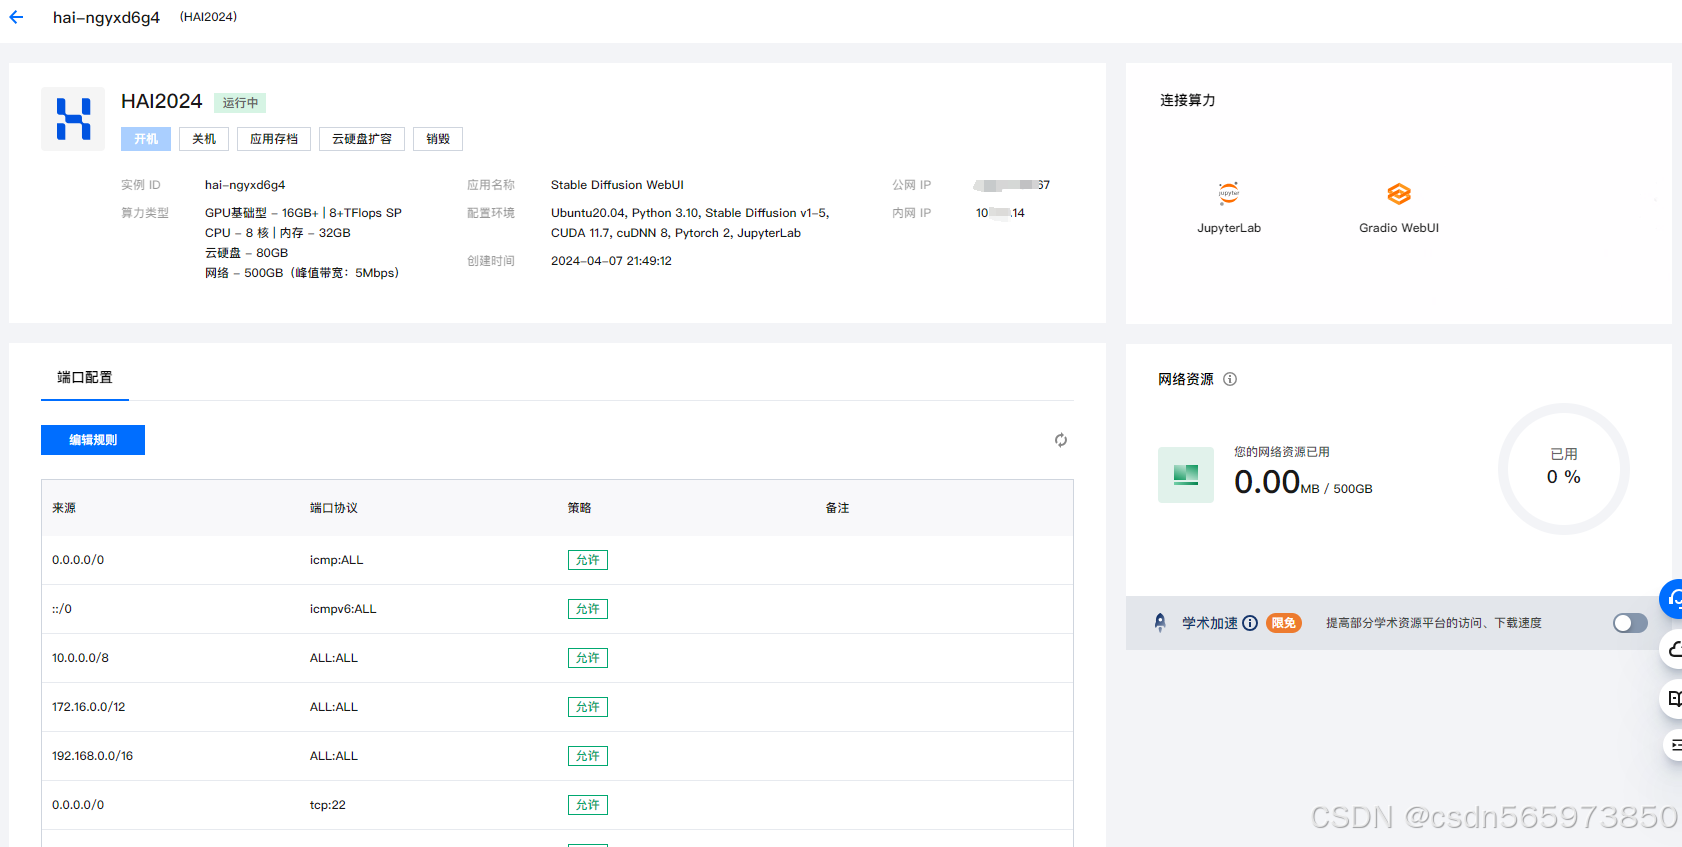Switch to 端口配置 tab

(x=85, y=378)
